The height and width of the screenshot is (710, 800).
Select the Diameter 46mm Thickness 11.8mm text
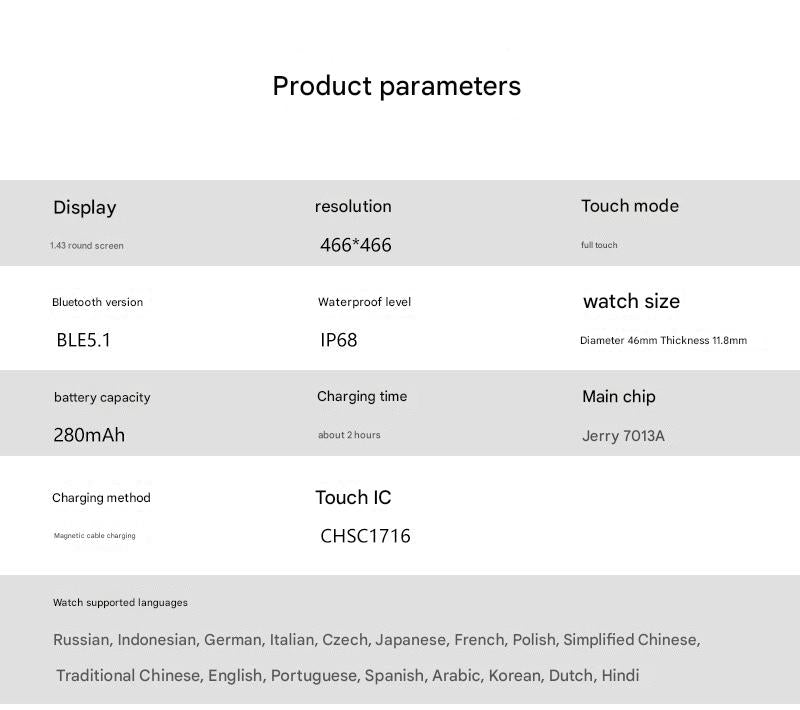[x=663, y=341]
